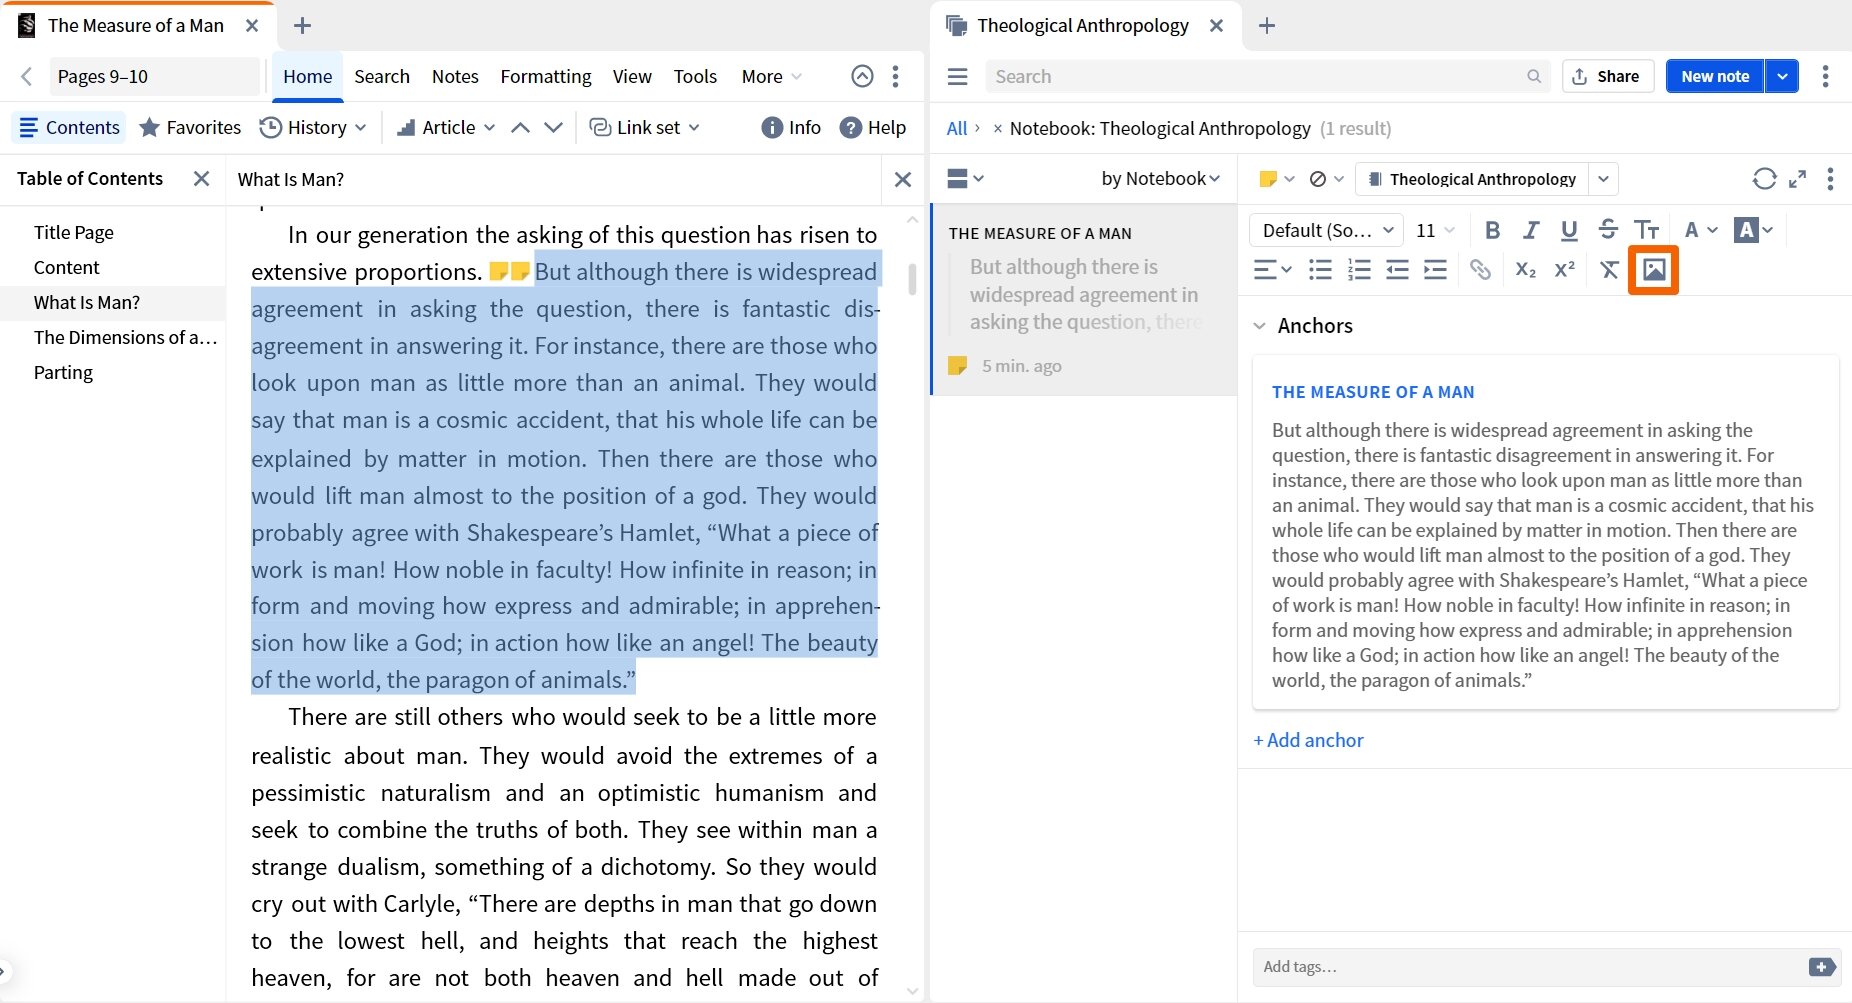Open the Article navigation dropdown
The width and height of the screenshot is (1852, 1003).
[446, 127]
